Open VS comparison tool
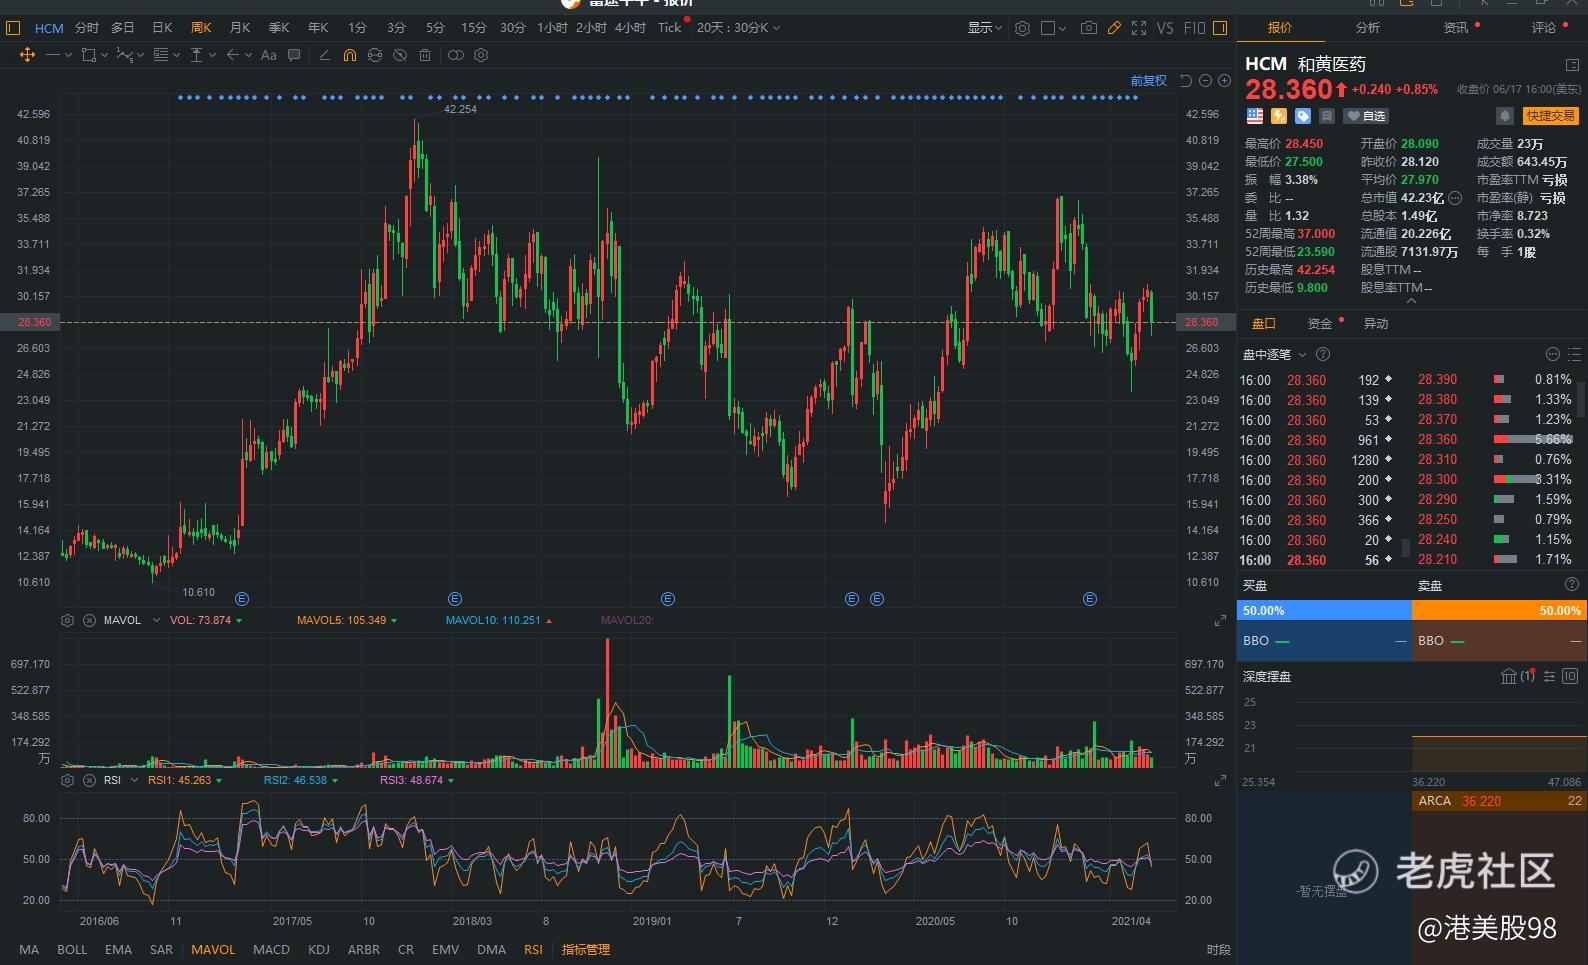 pos(1165,28)
